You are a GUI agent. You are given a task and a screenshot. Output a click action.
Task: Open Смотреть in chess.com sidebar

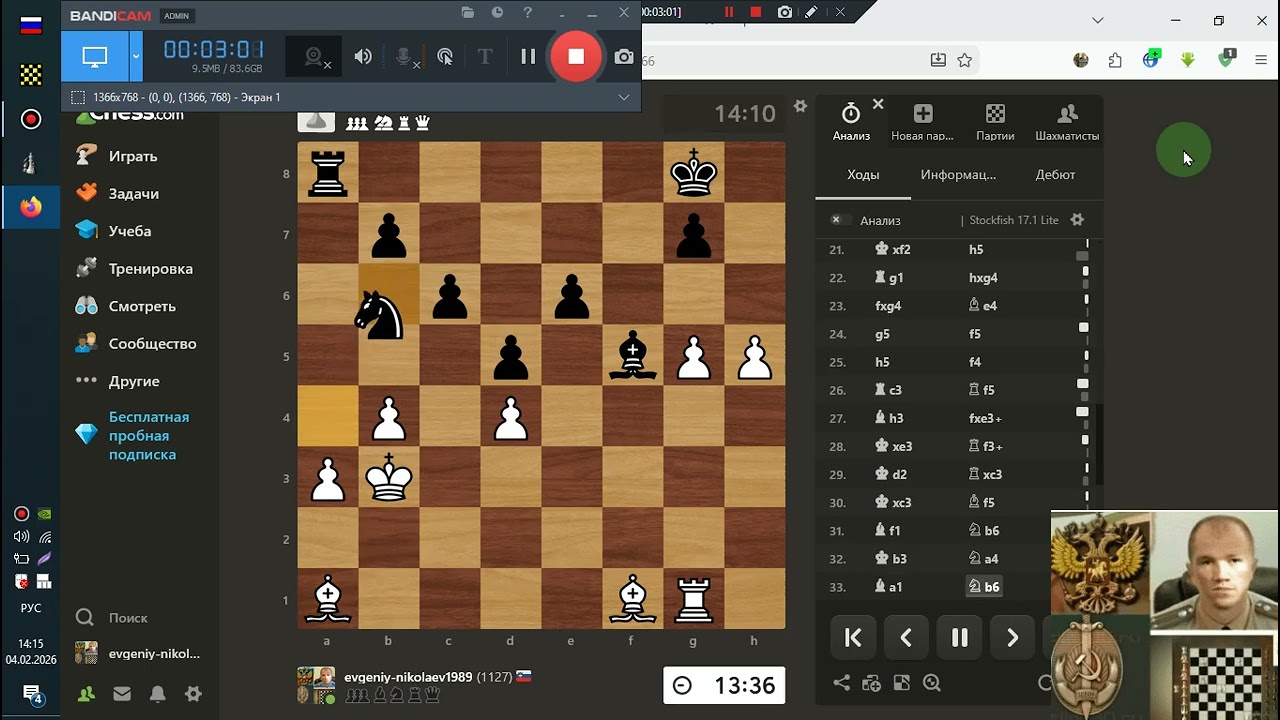click(142, 306)
